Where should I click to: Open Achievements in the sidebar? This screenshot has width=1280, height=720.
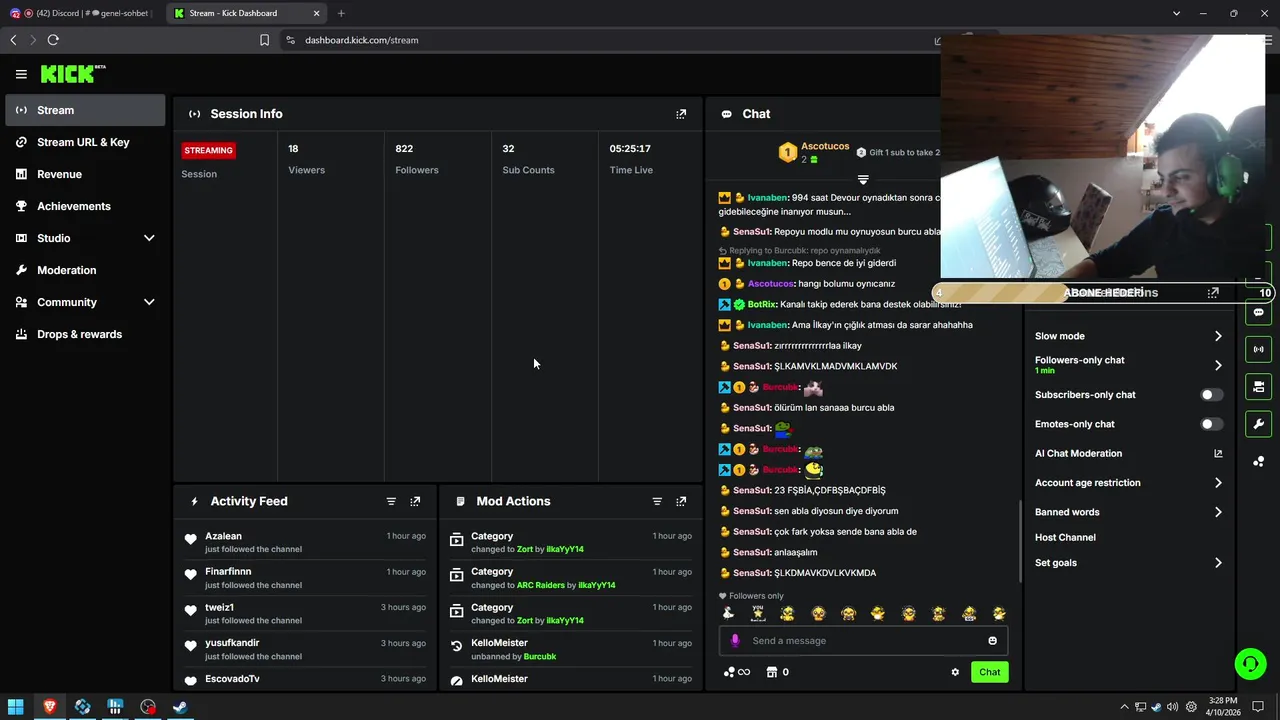point(85,206)
